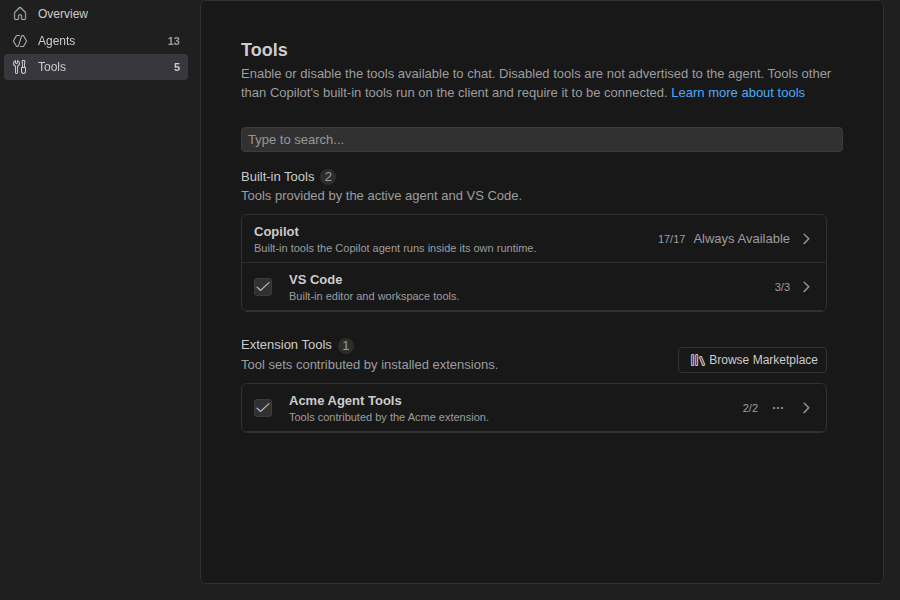900x600 pixels.
Task: Click the Built-in Tools count badge 2
Action: pyautogui.click(x=328, y=177)
